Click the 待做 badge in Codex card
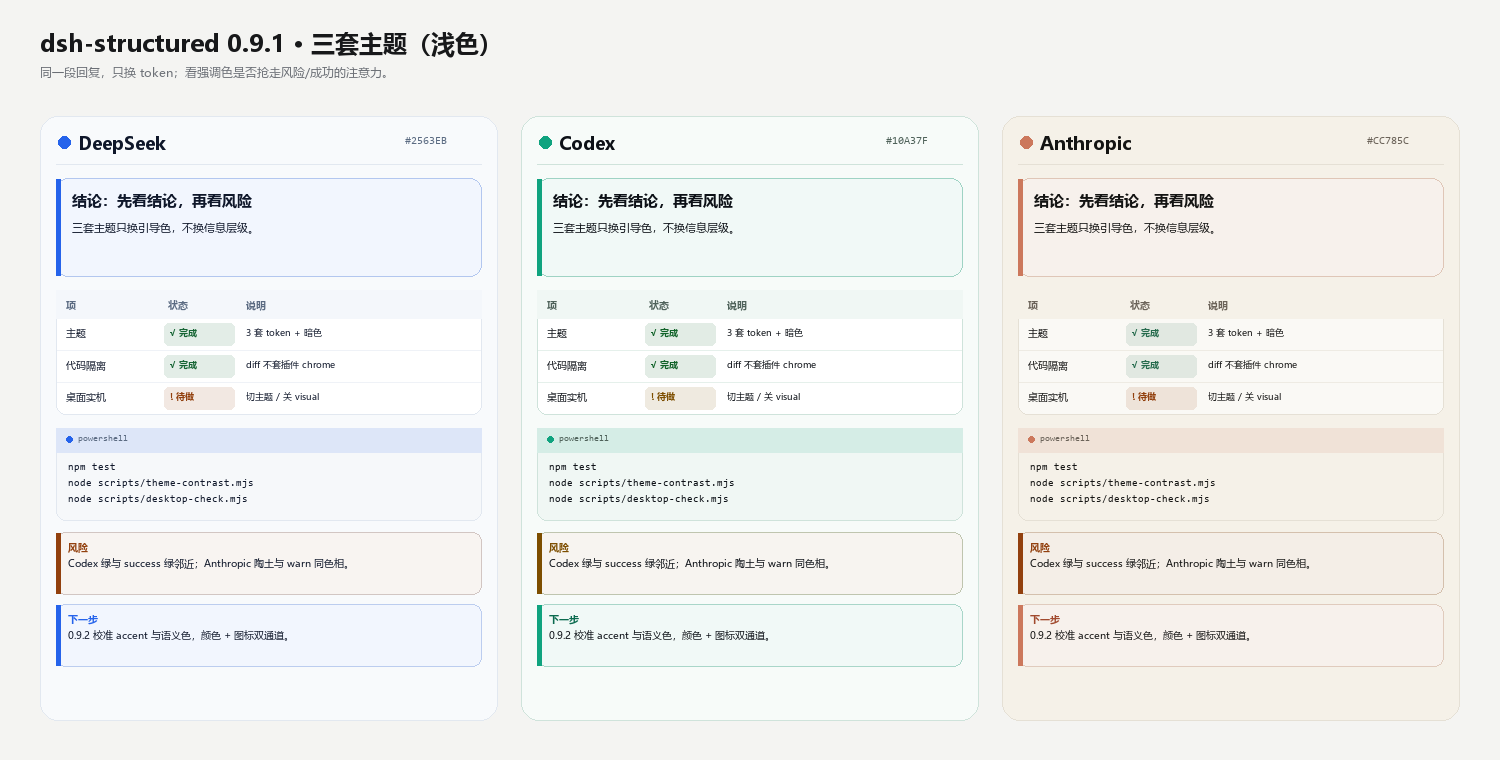 coord(680,398)
